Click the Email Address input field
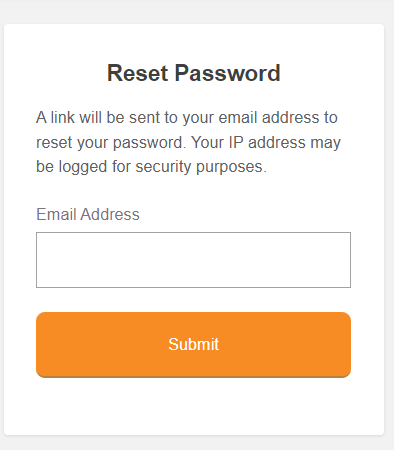394x450 pixels. tap(193, 260)
